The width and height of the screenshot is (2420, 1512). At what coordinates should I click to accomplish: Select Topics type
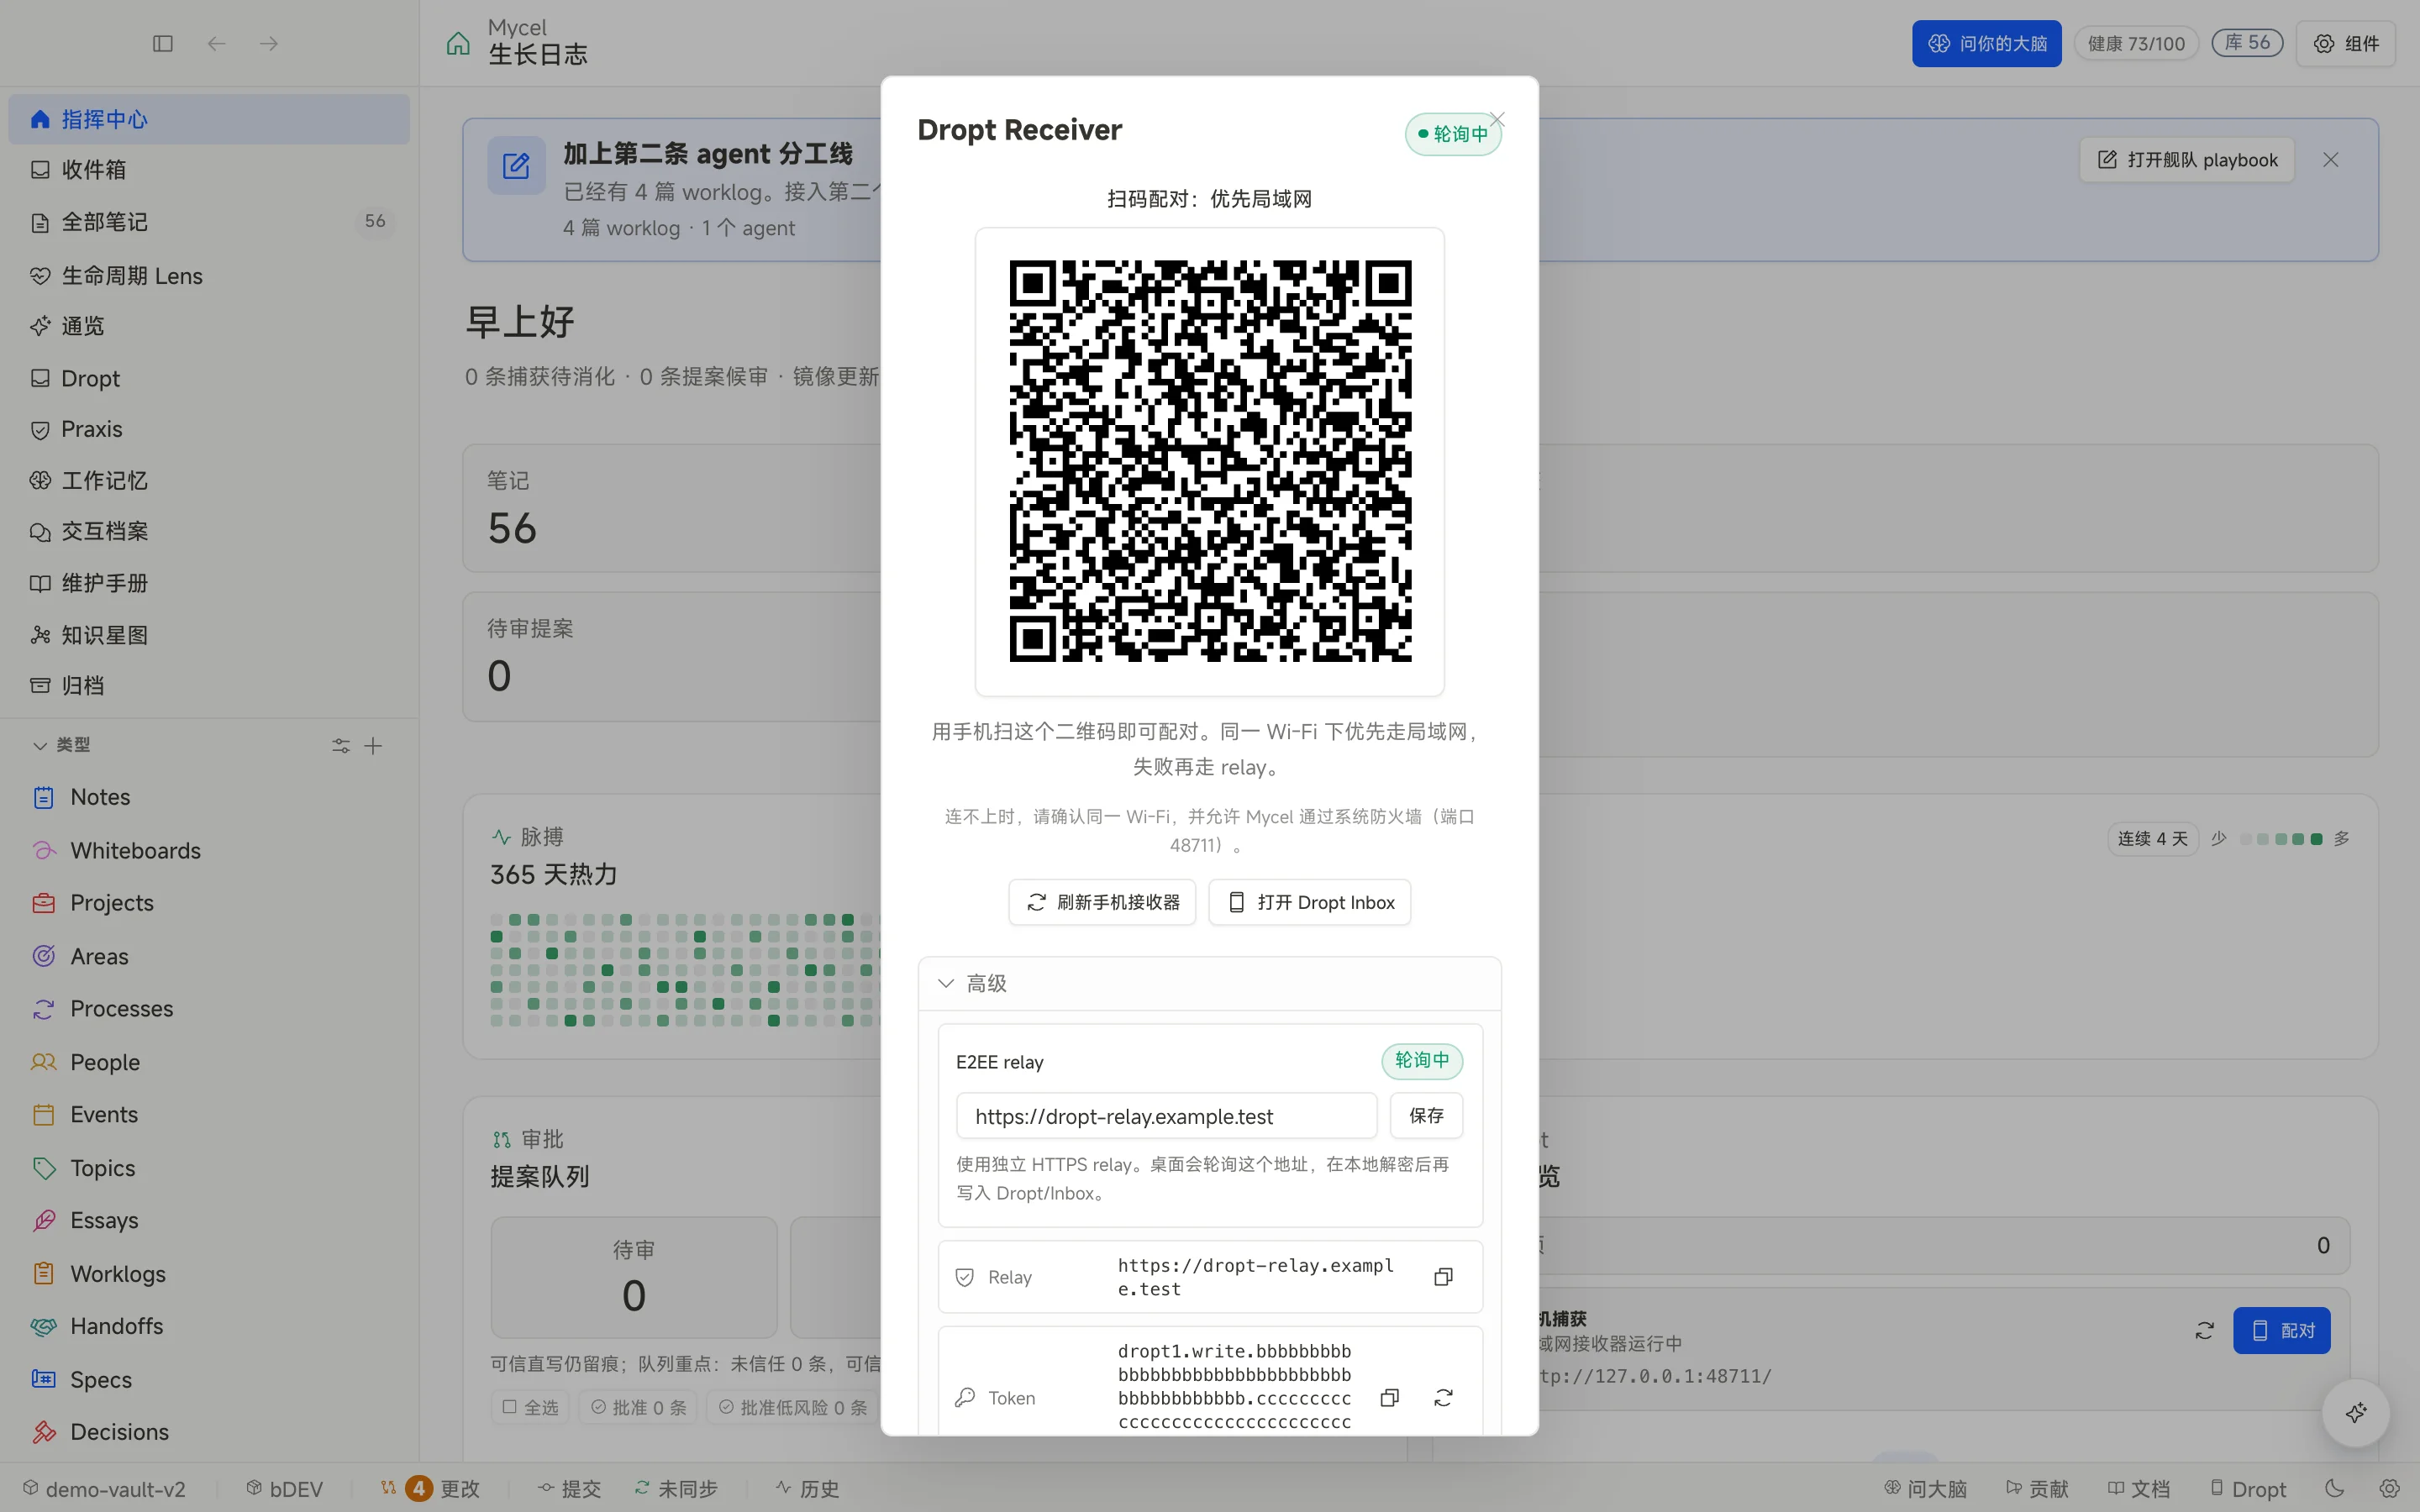(x=209, y=1168)
